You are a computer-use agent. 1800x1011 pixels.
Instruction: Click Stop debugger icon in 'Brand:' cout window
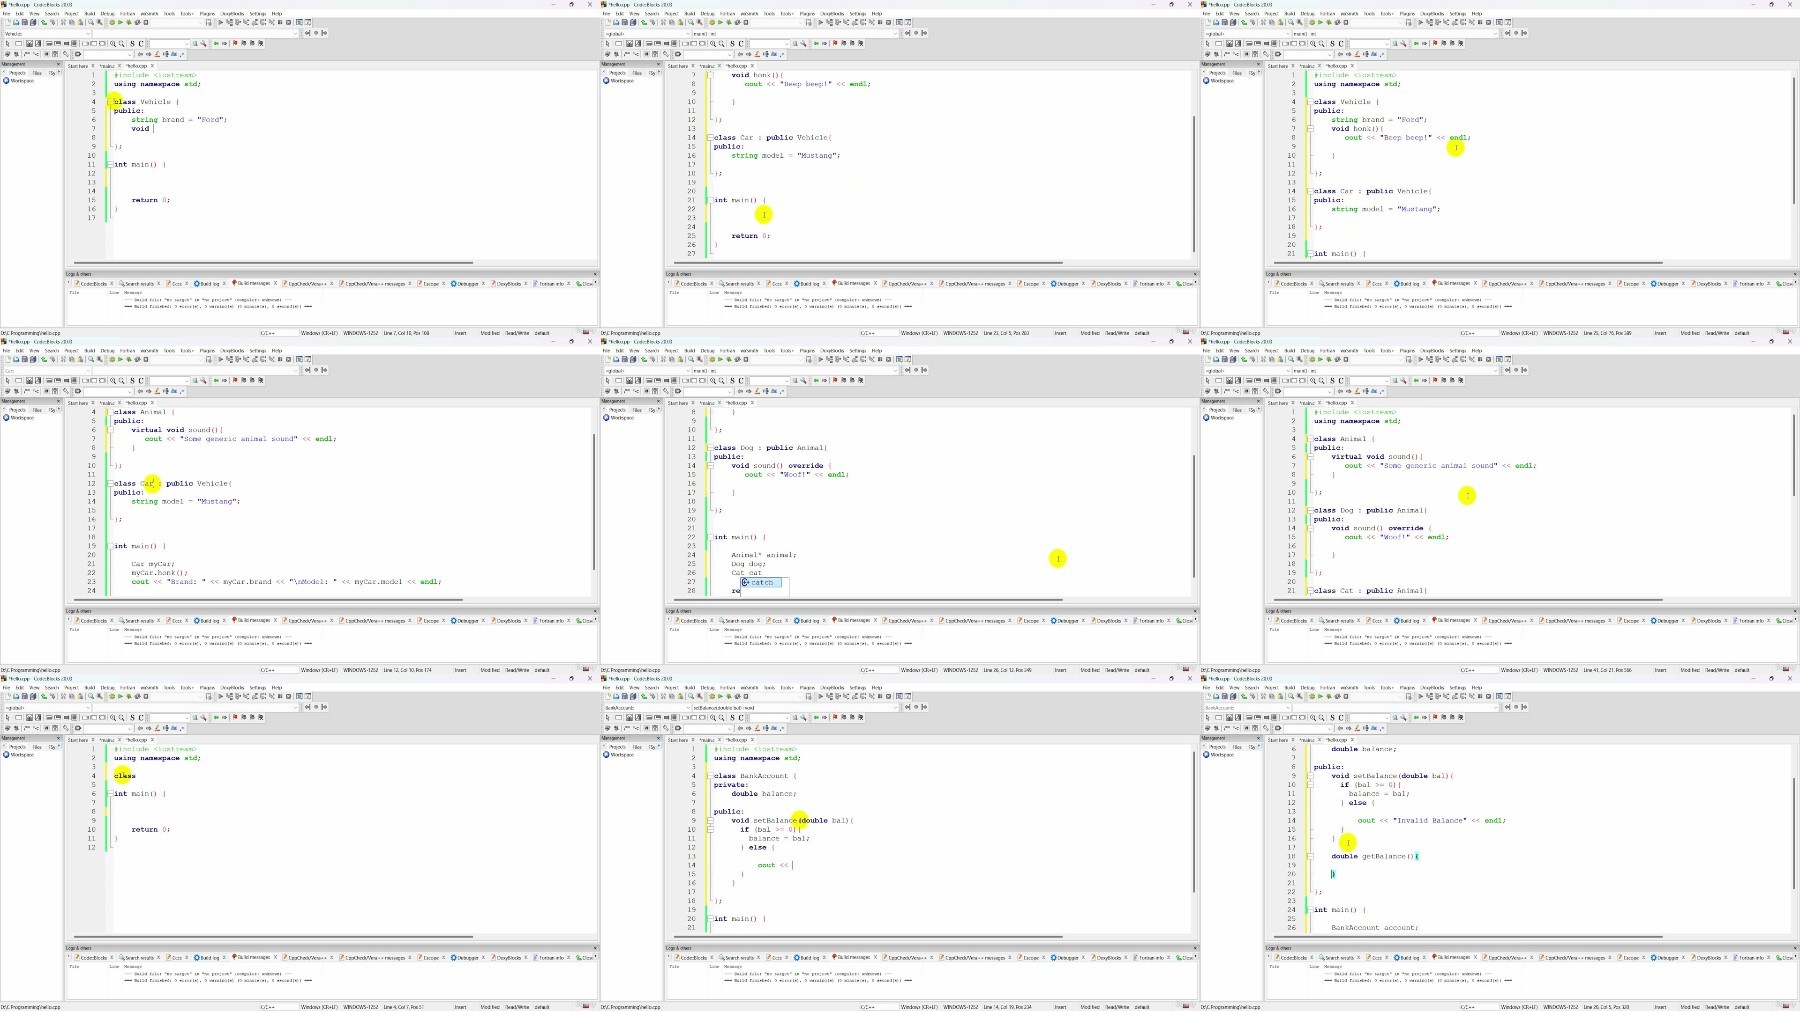tap(289, 359)
